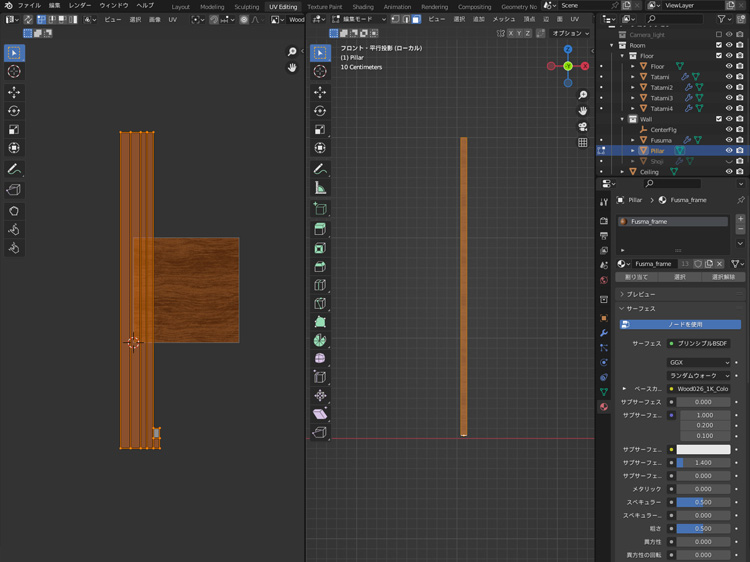The height and width of the screenshot is (562, 750).
Task: Click the 割り当て assign button
Action: (x=636, y=277)
